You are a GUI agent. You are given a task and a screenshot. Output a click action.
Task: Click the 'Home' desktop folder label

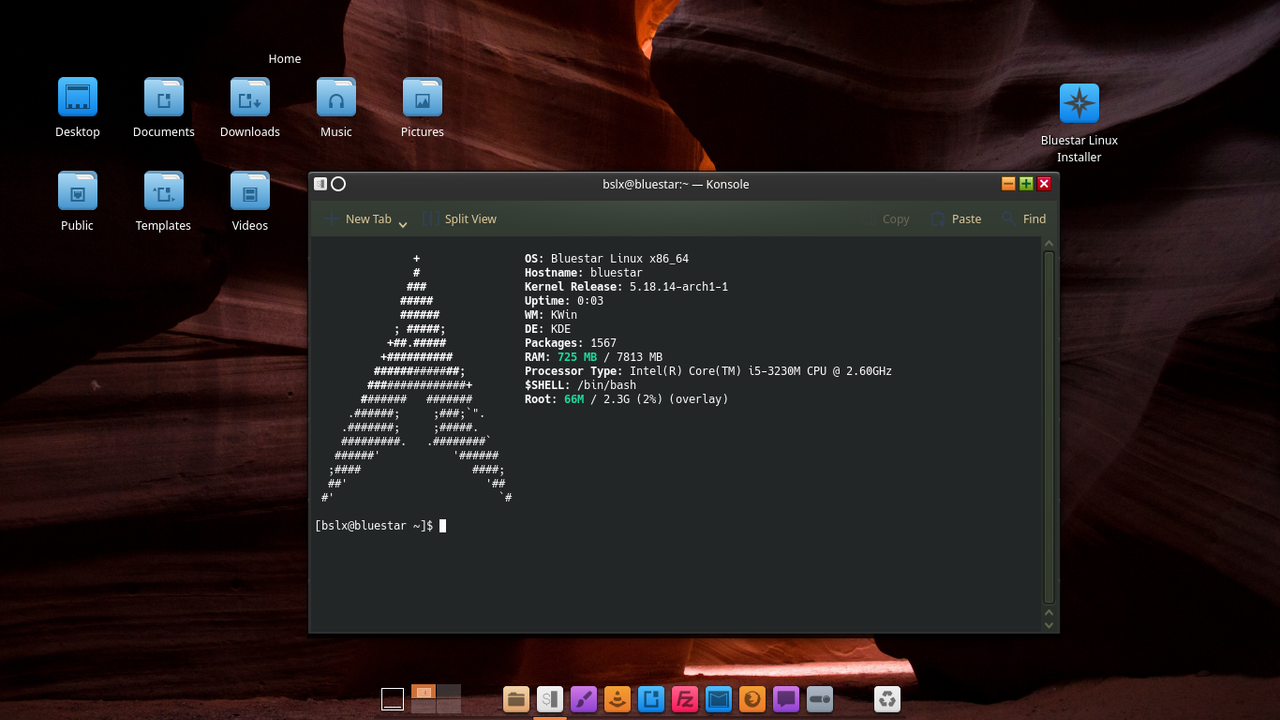(x=284, y=59)
